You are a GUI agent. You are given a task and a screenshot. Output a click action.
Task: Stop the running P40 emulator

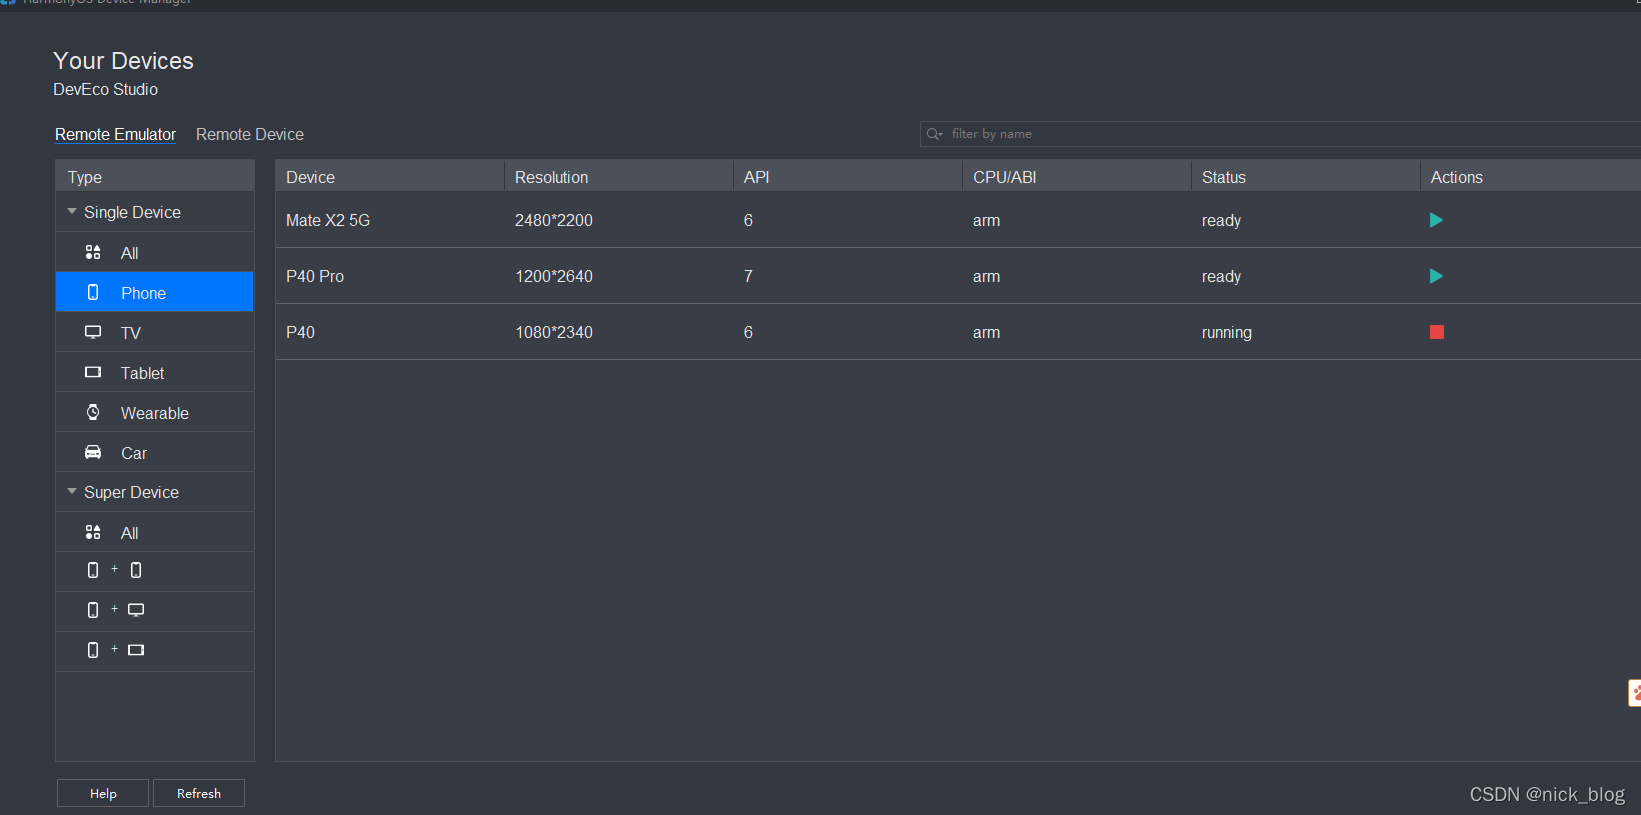tap(1437, 332)
